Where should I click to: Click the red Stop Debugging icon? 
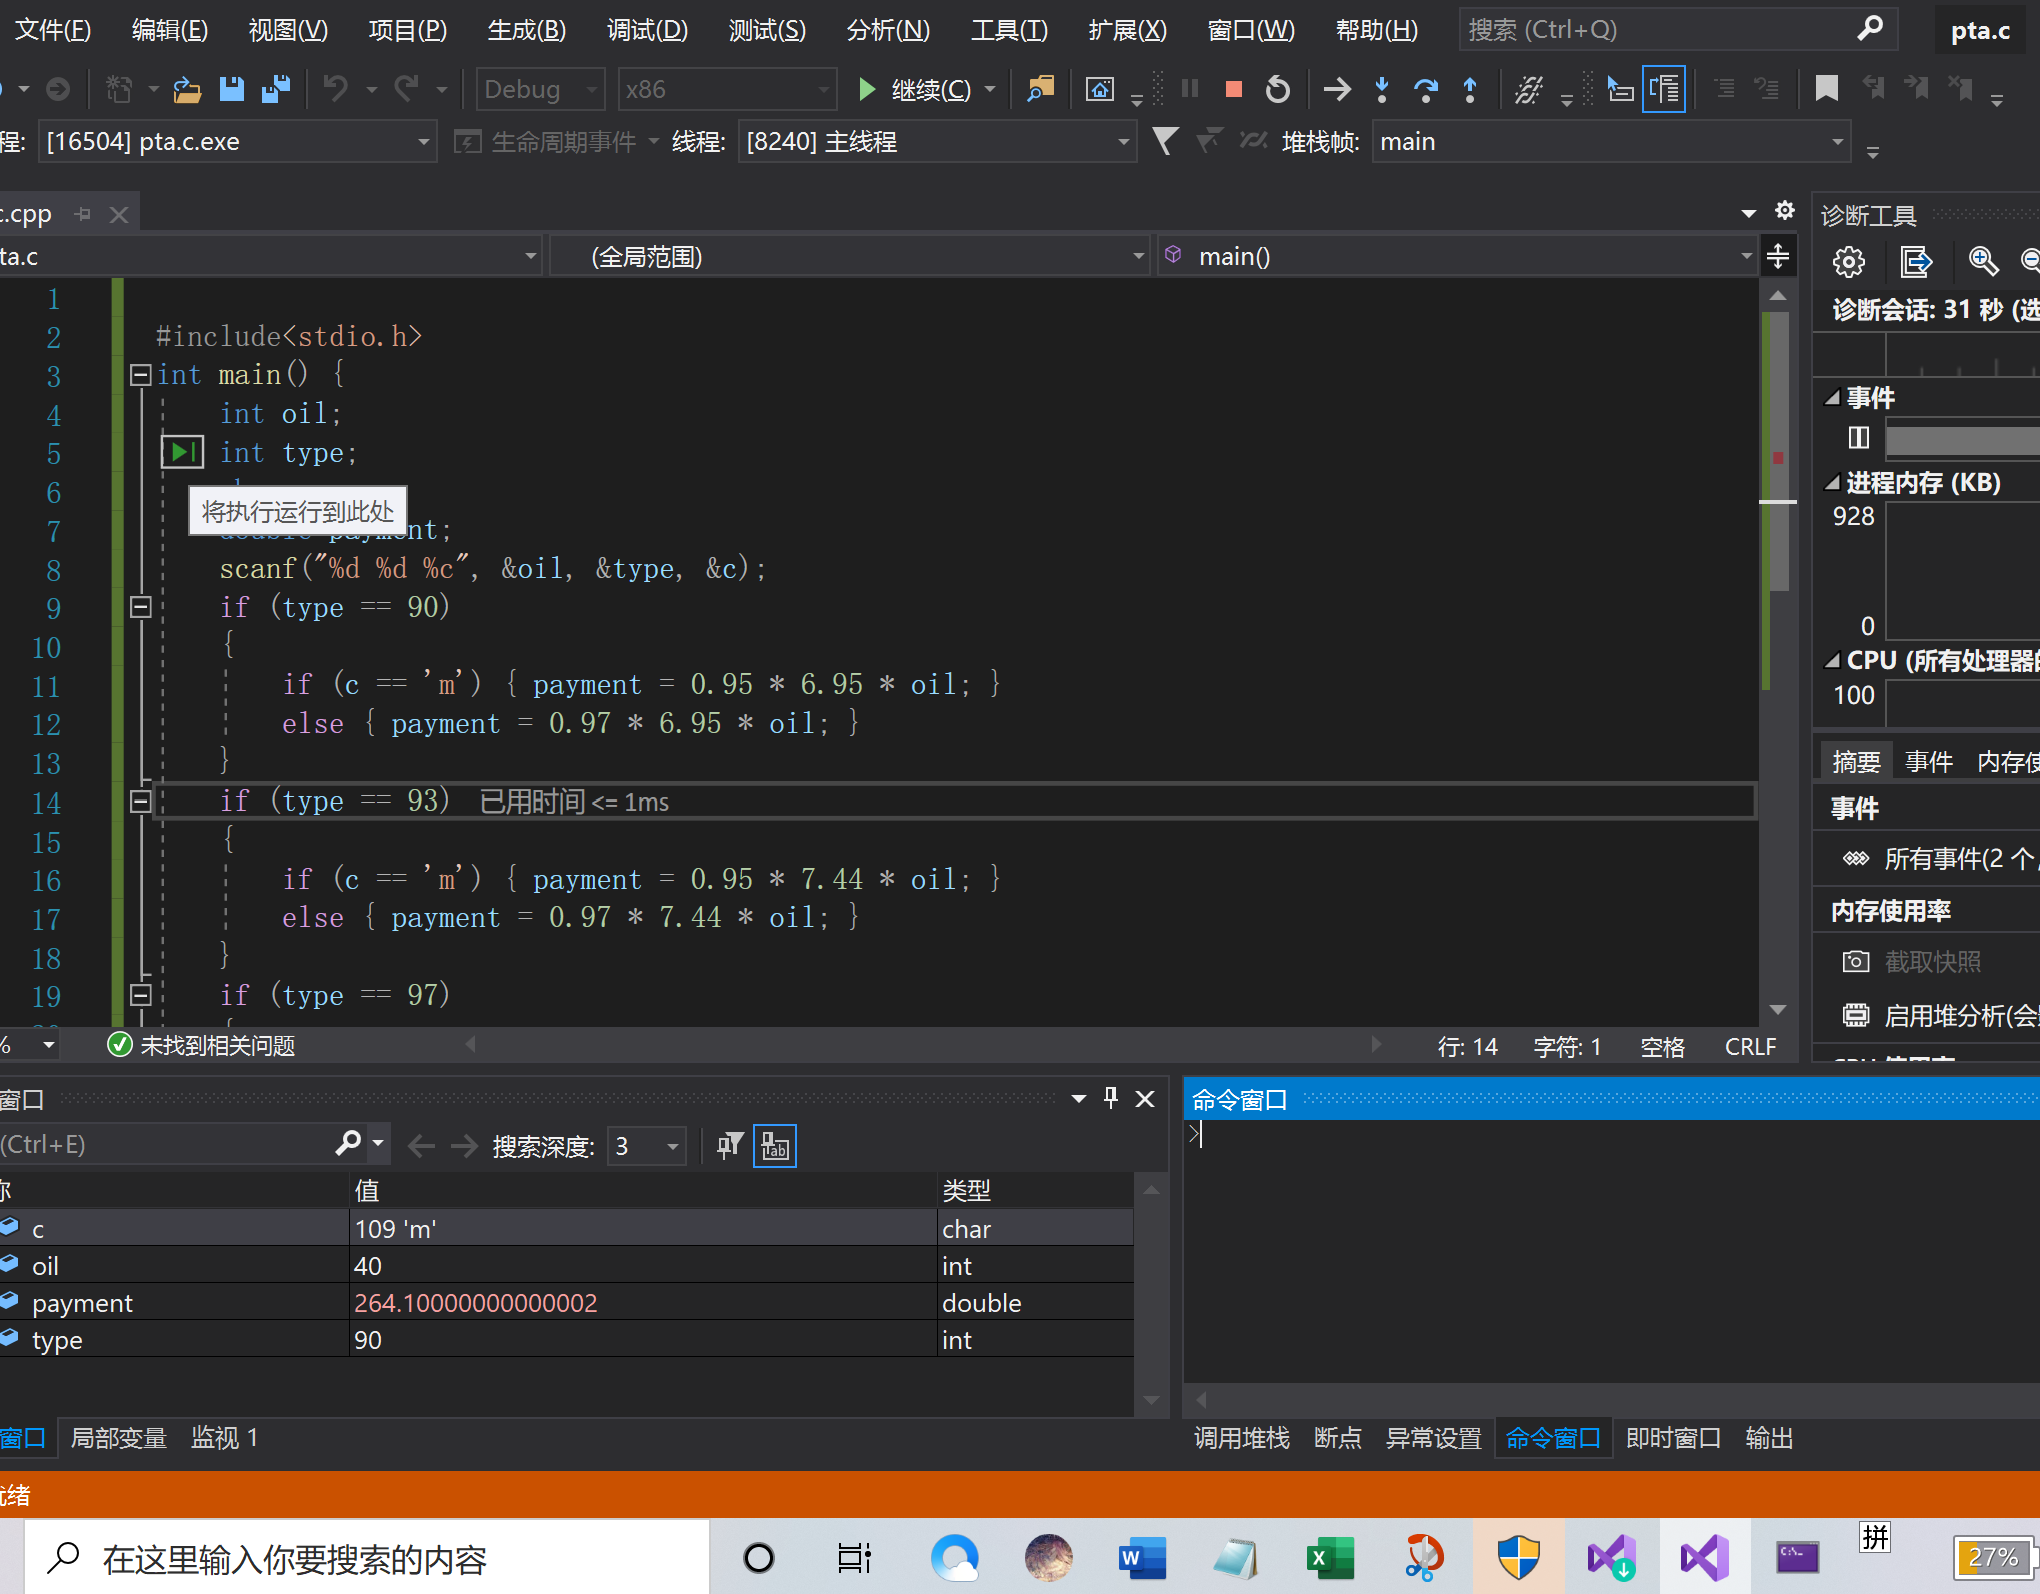point(1233,90)
